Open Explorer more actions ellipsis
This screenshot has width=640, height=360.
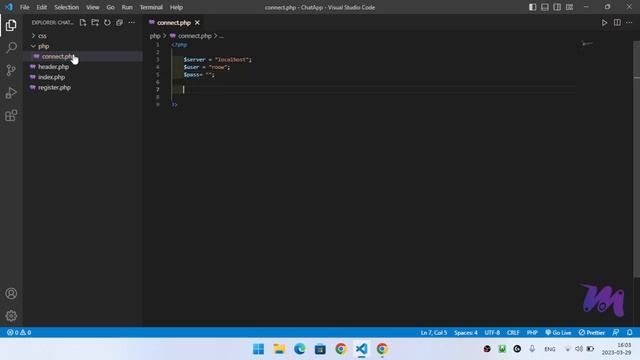tap(131, 23)
